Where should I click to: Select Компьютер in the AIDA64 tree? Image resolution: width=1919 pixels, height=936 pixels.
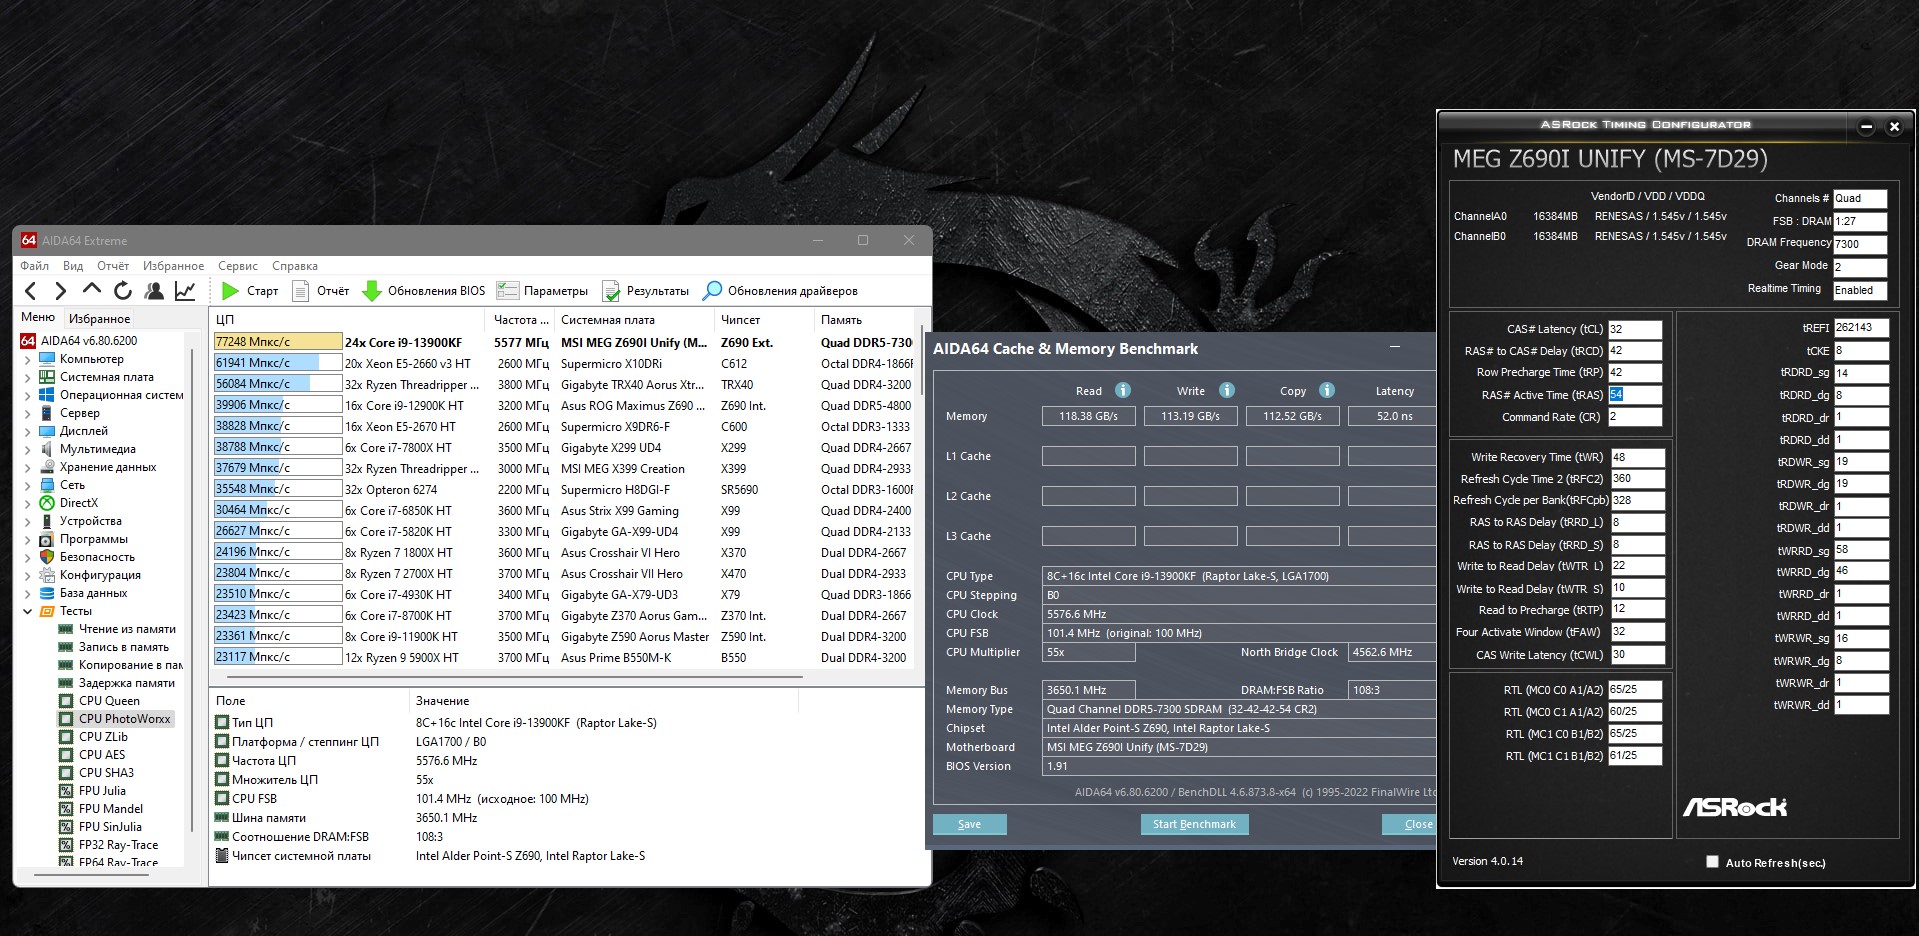click(x=91, y=359)
